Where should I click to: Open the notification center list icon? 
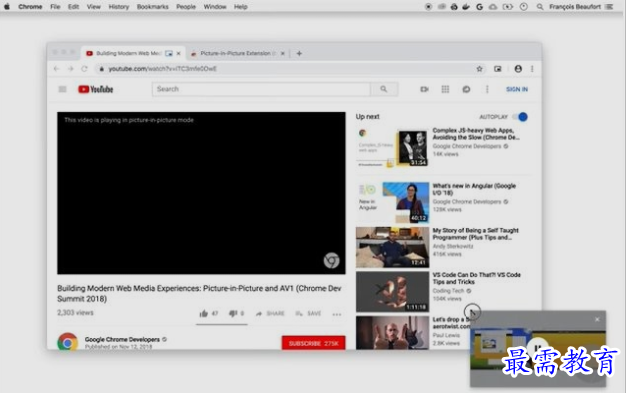[609, 7]
